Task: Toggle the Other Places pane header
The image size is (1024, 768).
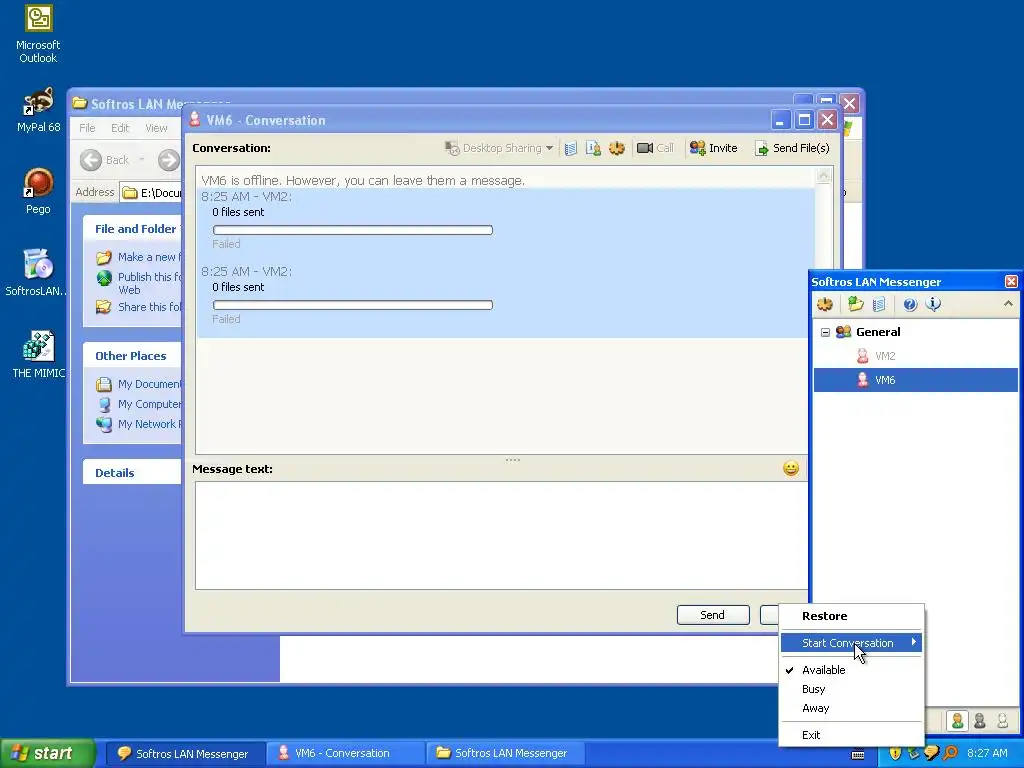Action: pos(133,356)
